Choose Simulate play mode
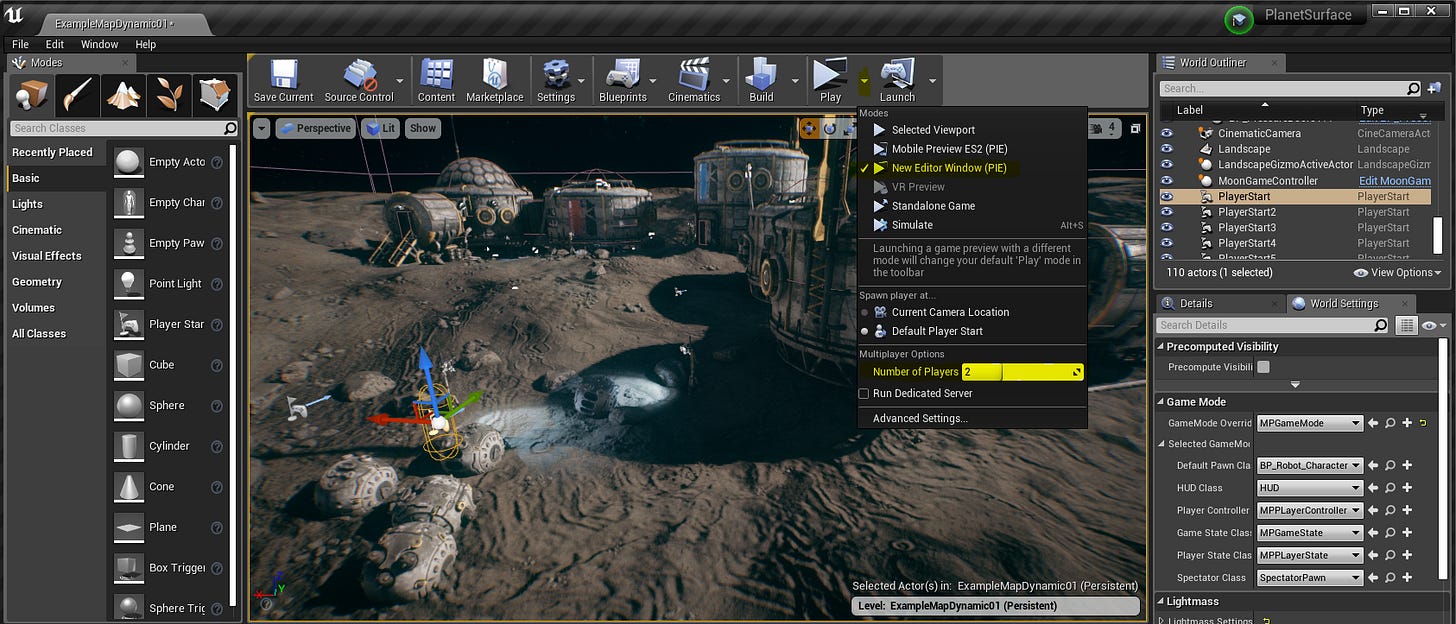 [912, 225]
